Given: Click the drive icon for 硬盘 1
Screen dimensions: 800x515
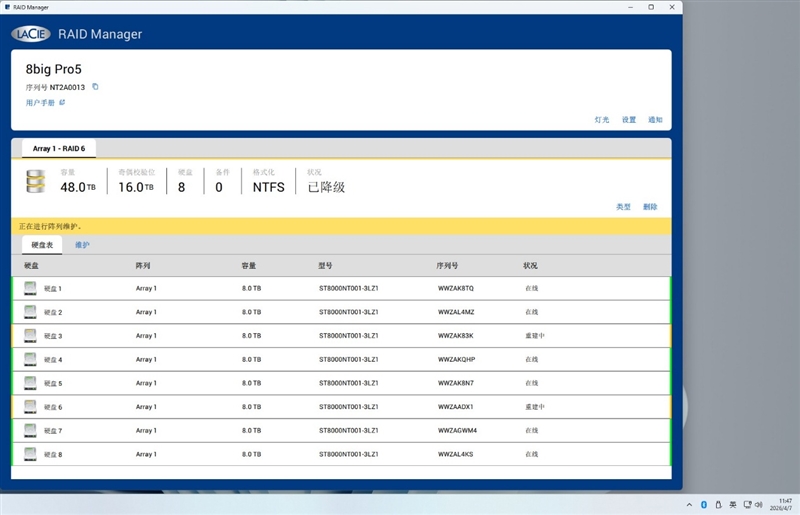Looking at the screenshot, I should [30, 288].
